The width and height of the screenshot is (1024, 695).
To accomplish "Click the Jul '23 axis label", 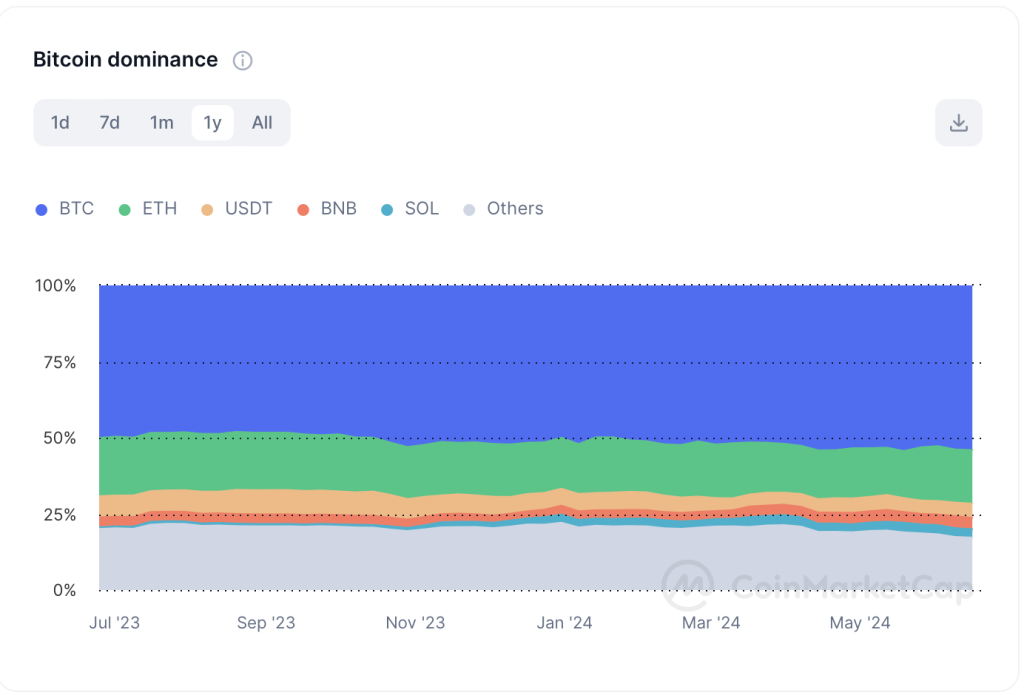I will 114,623.
